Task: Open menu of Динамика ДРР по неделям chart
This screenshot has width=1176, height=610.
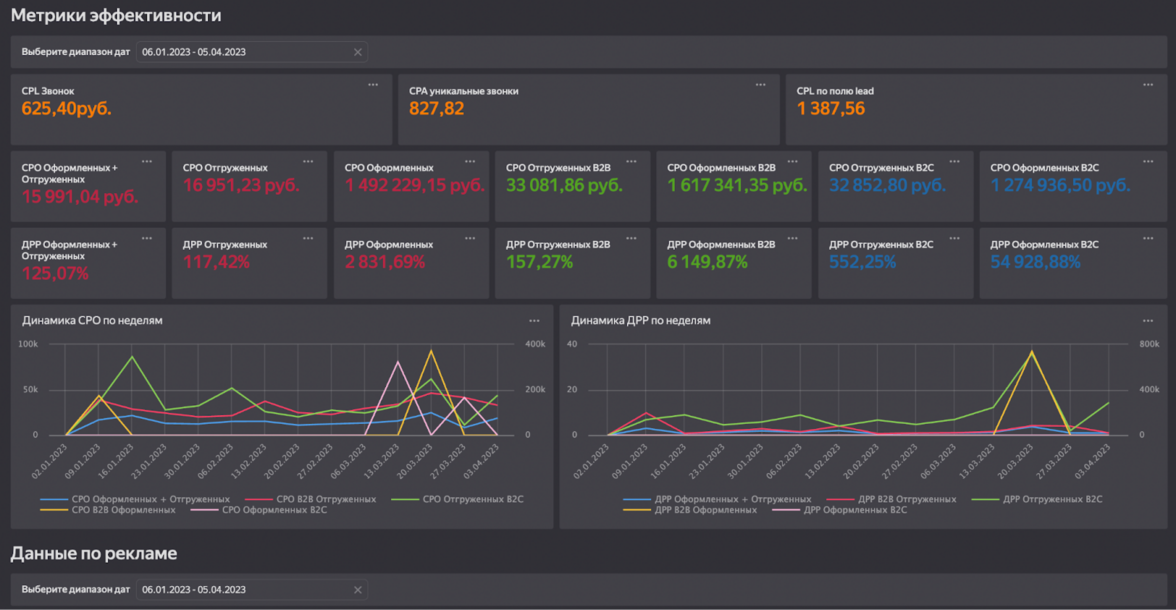Action: pyautogui.click(x=1147, y=321)
